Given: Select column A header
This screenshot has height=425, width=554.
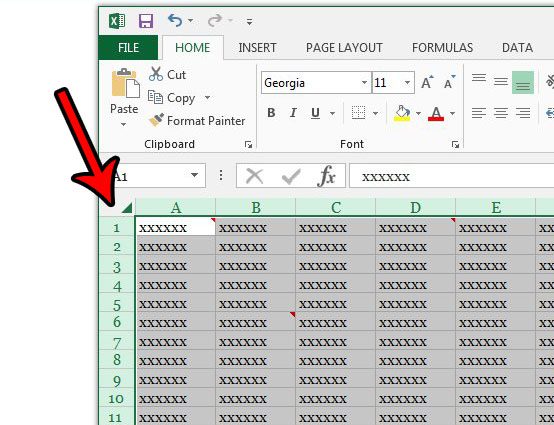Looking at the screenshot, I should pyautogui.click(x=176, y=207).
